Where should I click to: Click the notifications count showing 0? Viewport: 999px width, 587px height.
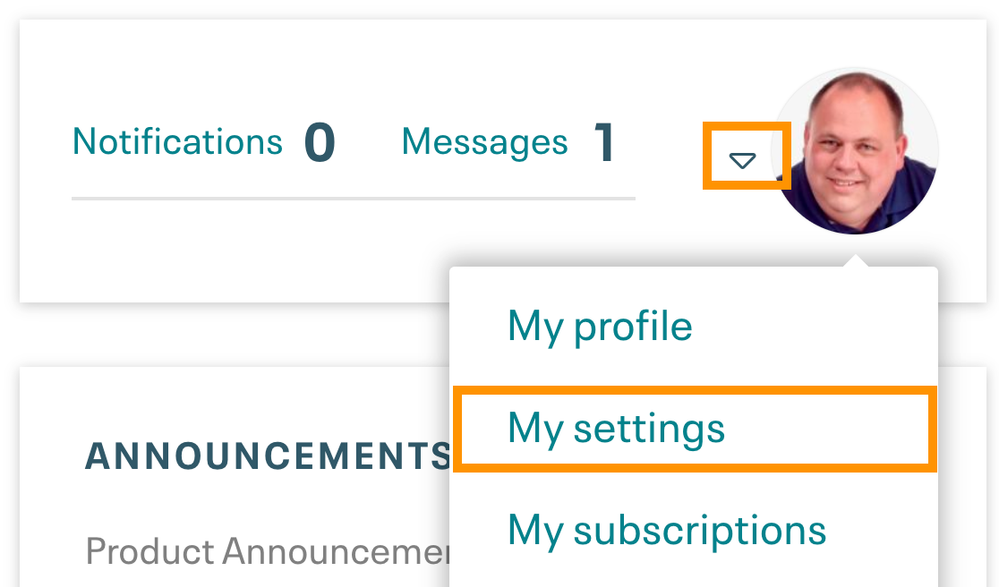pyautogui.click(x=319, y=143)
